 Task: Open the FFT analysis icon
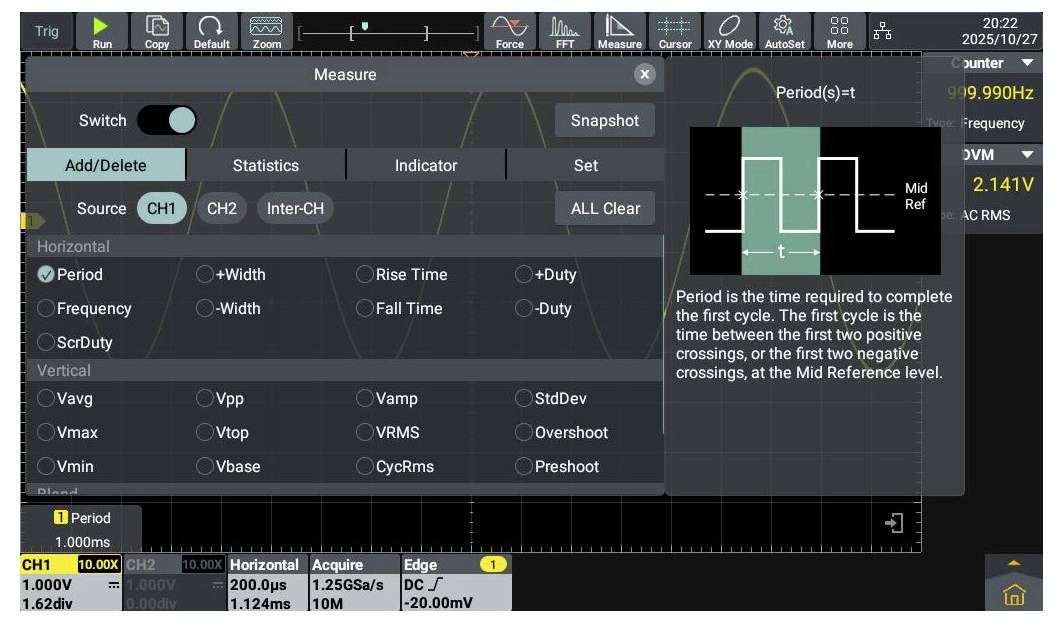click(x=565, y=31)
